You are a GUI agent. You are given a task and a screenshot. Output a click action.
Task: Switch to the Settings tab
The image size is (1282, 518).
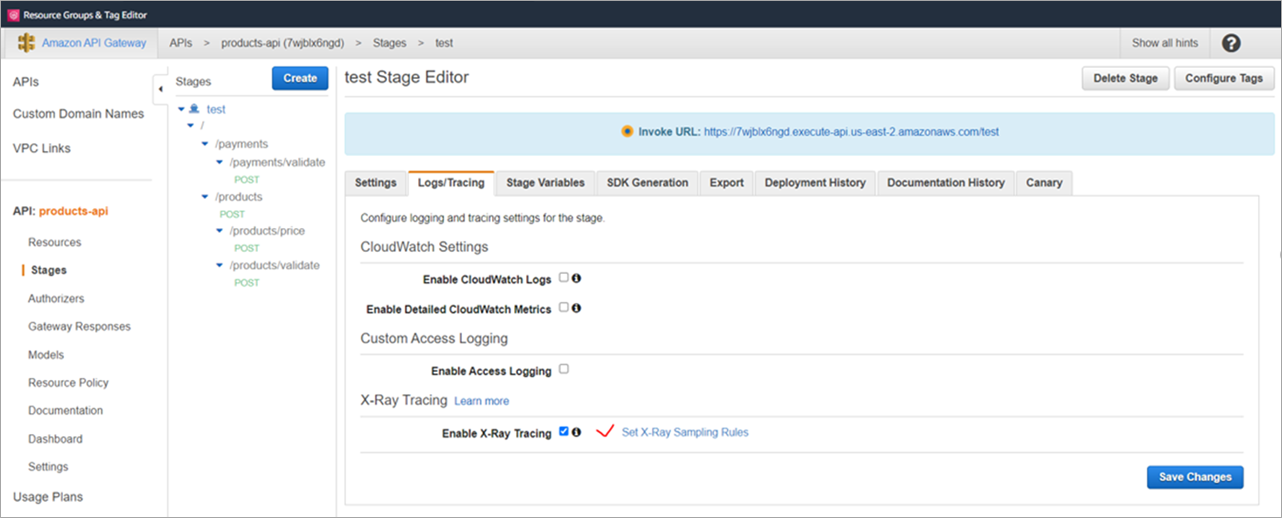pyautogui.click(x=376, y=183)
